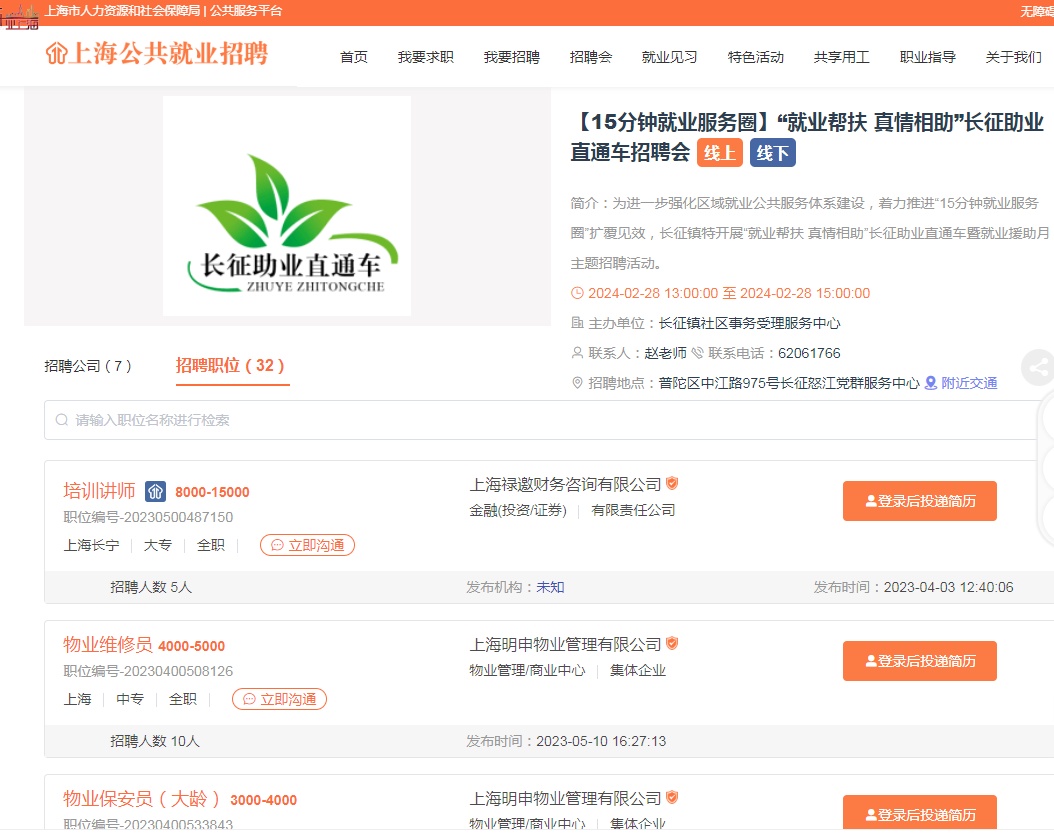Screen dimensions: 1054x834
Task: Click the location pin icon before 招聘地点
Action: 577,383
